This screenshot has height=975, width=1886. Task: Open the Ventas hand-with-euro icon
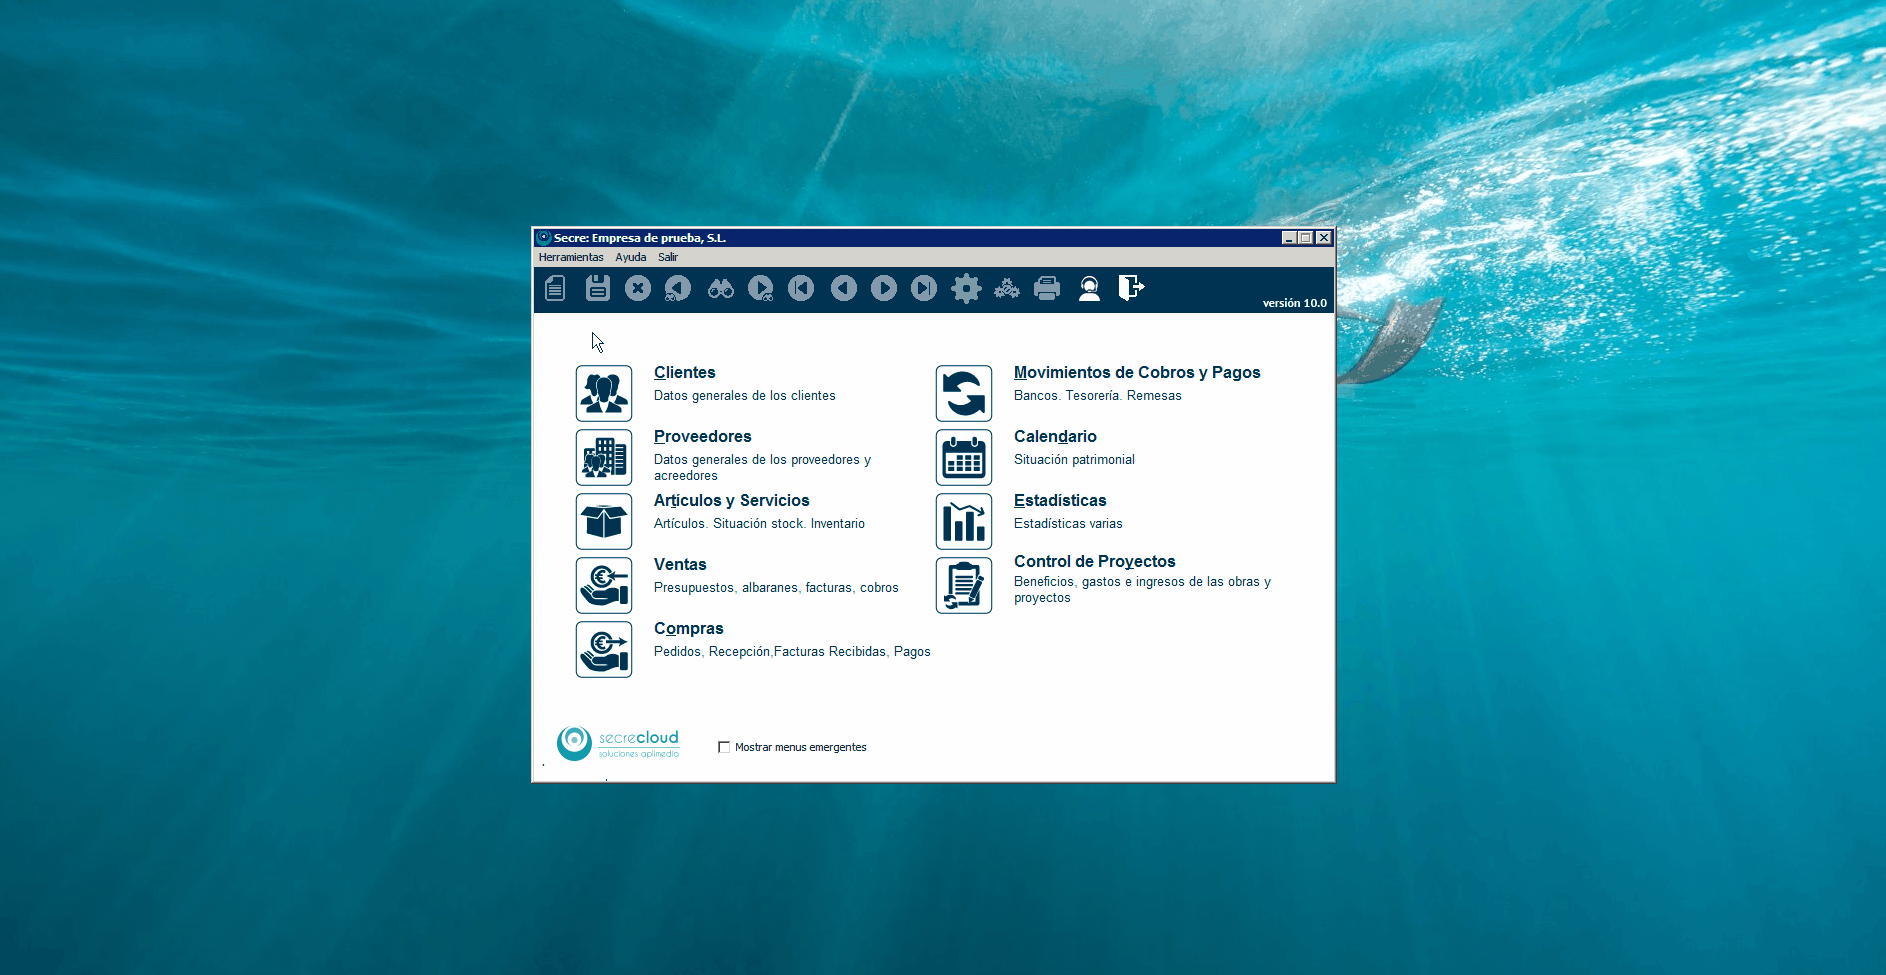pos(604,585)
